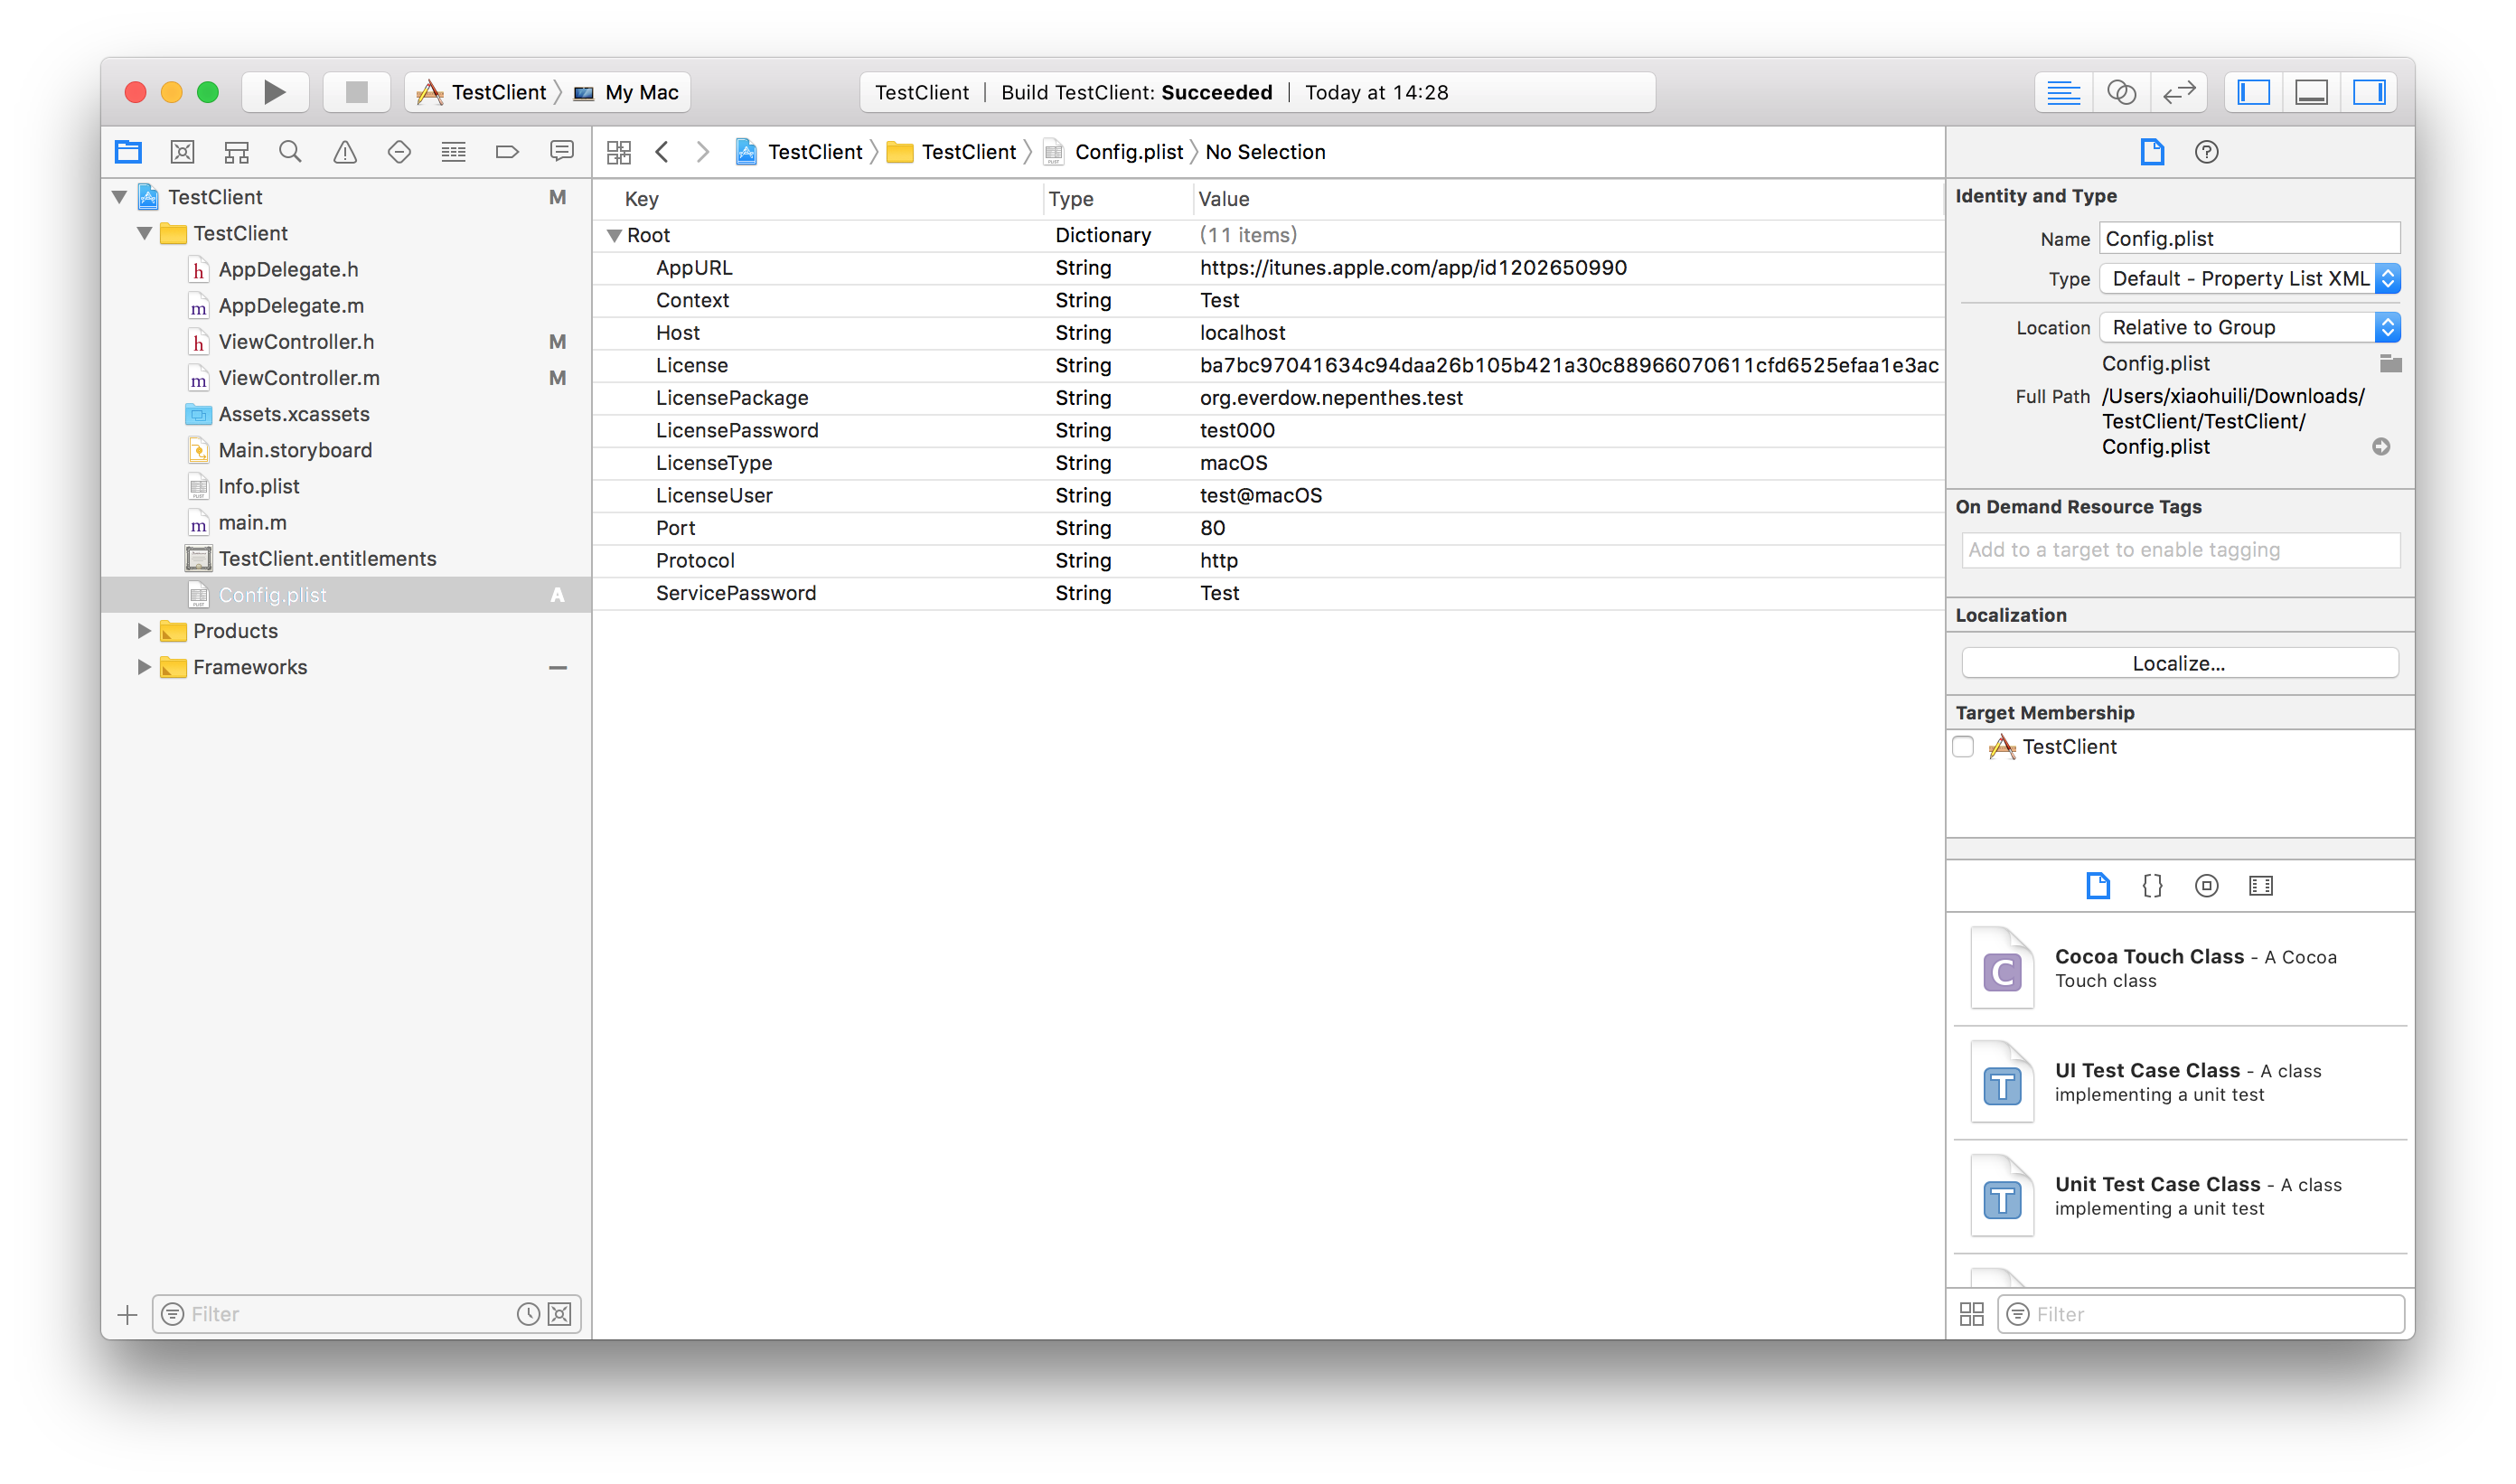The height and width of the screenshot is (1484, 2516).
Task: Show the File inspector tab
Action: tap(2152, 152)
